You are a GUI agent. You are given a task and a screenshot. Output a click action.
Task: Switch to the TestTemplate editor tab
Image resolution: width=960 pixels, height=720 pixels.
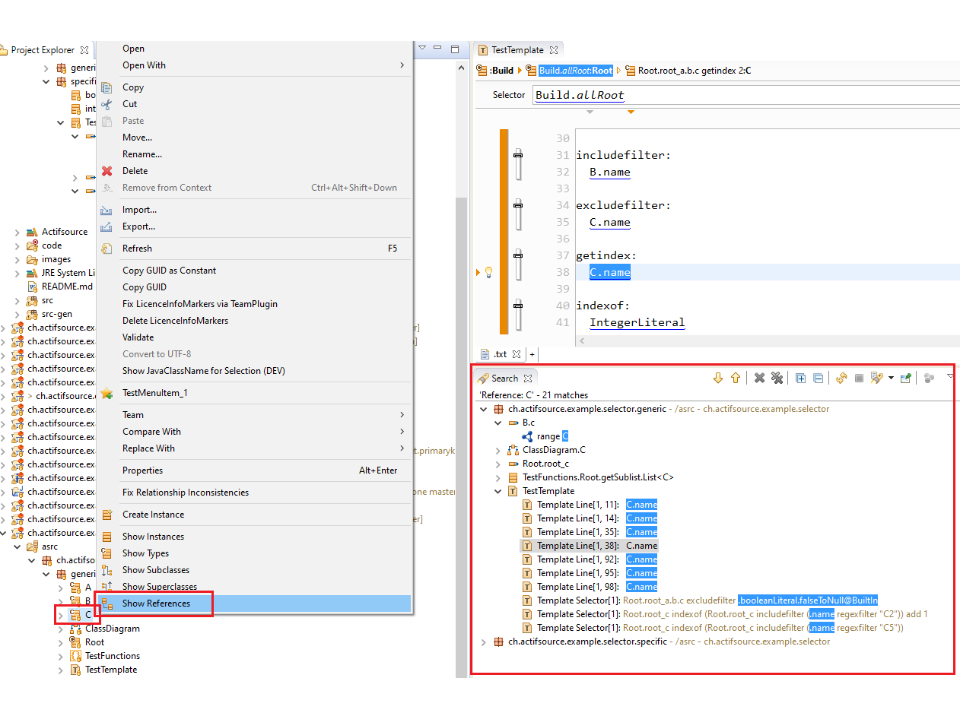tap(517, 49)
